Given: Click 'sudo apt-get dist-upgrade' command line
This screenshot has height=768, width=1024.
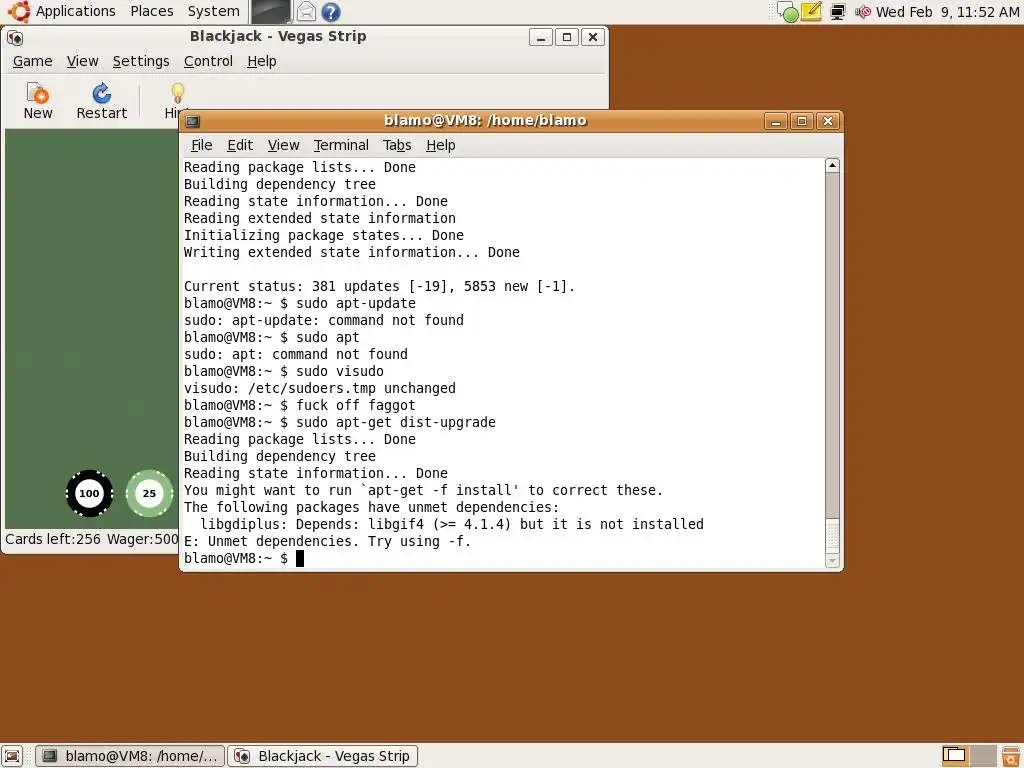Looking at the screenshot, I should [340, 423].
